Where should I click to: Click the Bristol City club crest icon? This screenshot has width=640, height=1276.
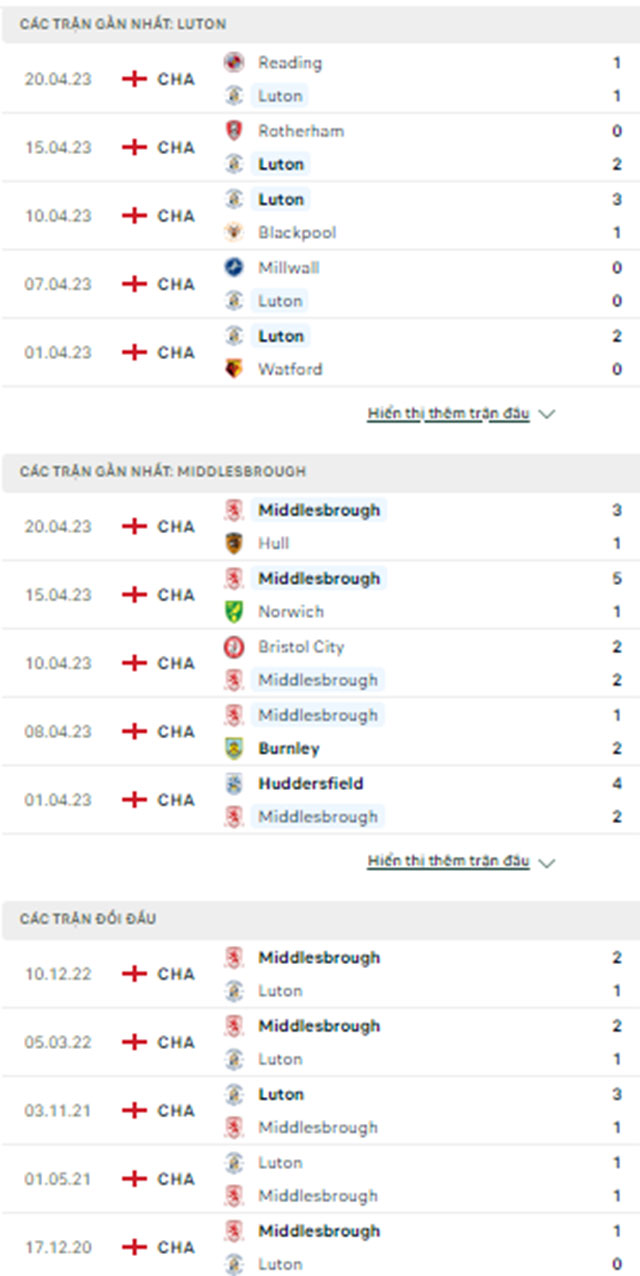(234, 647)
